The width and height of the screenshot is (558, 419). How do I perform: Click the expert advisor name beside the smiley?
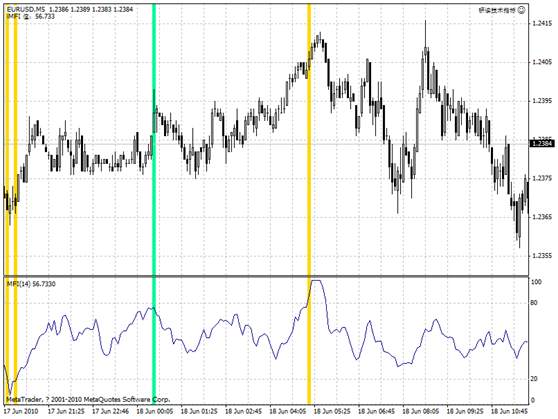(498, 10)
